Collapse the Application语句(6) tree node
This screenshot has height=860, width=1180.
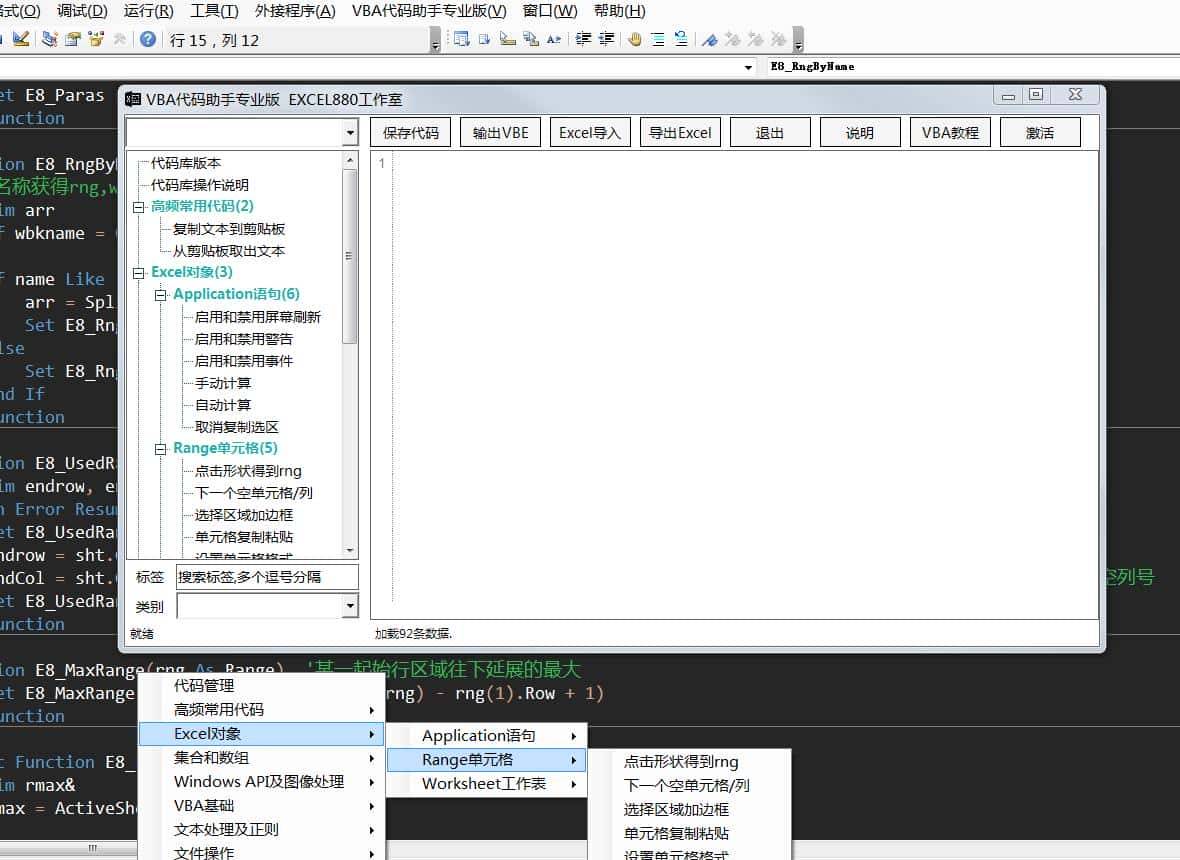click(x=160, y=295)
